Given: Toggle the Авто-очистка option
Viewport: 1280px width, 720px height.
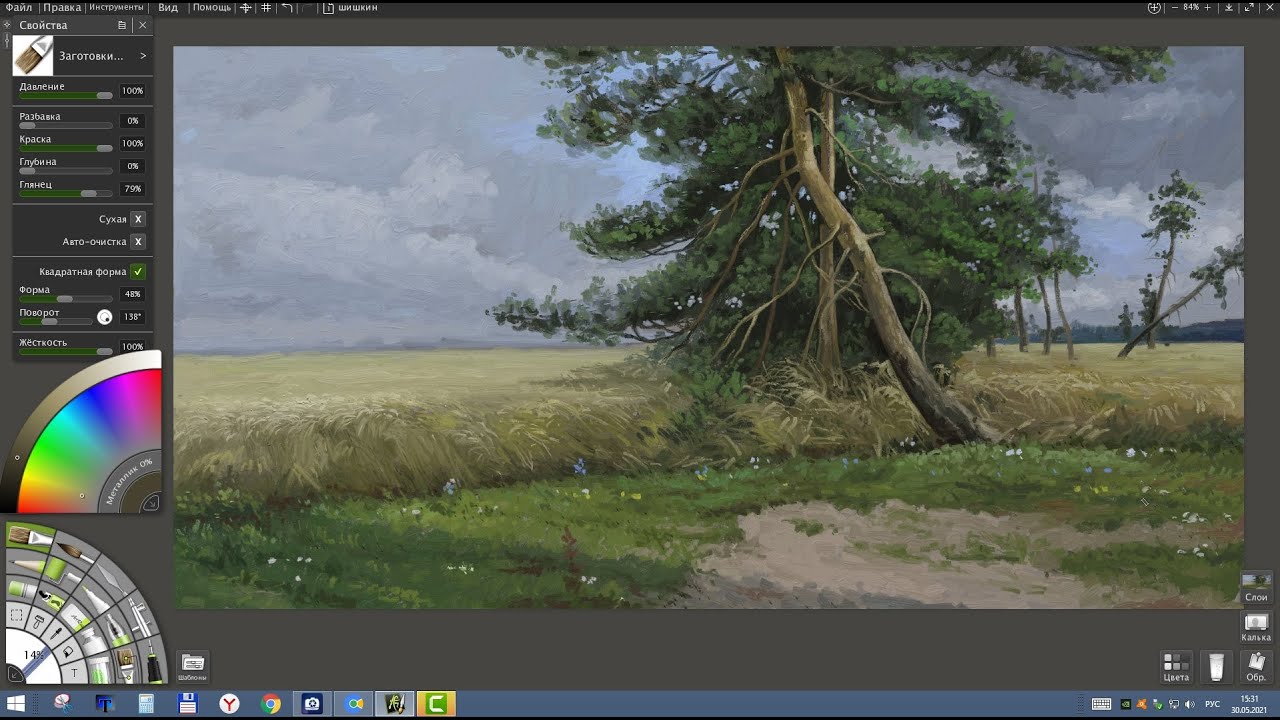Looking at the screenshot, I should (138, 242).
